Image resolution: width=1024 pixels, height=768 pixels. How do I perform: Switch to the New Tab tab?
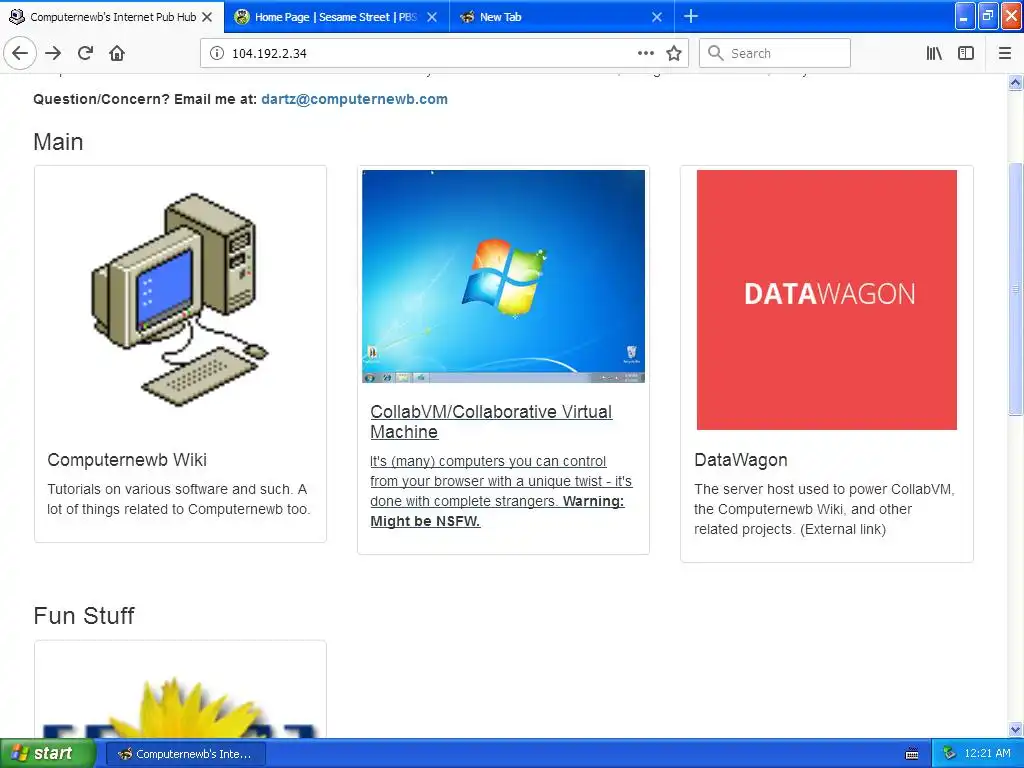point(561,17)
